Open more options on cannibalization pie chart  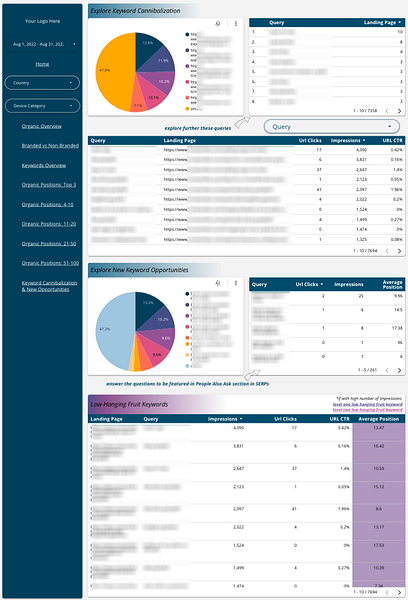[x=236, y=24]
